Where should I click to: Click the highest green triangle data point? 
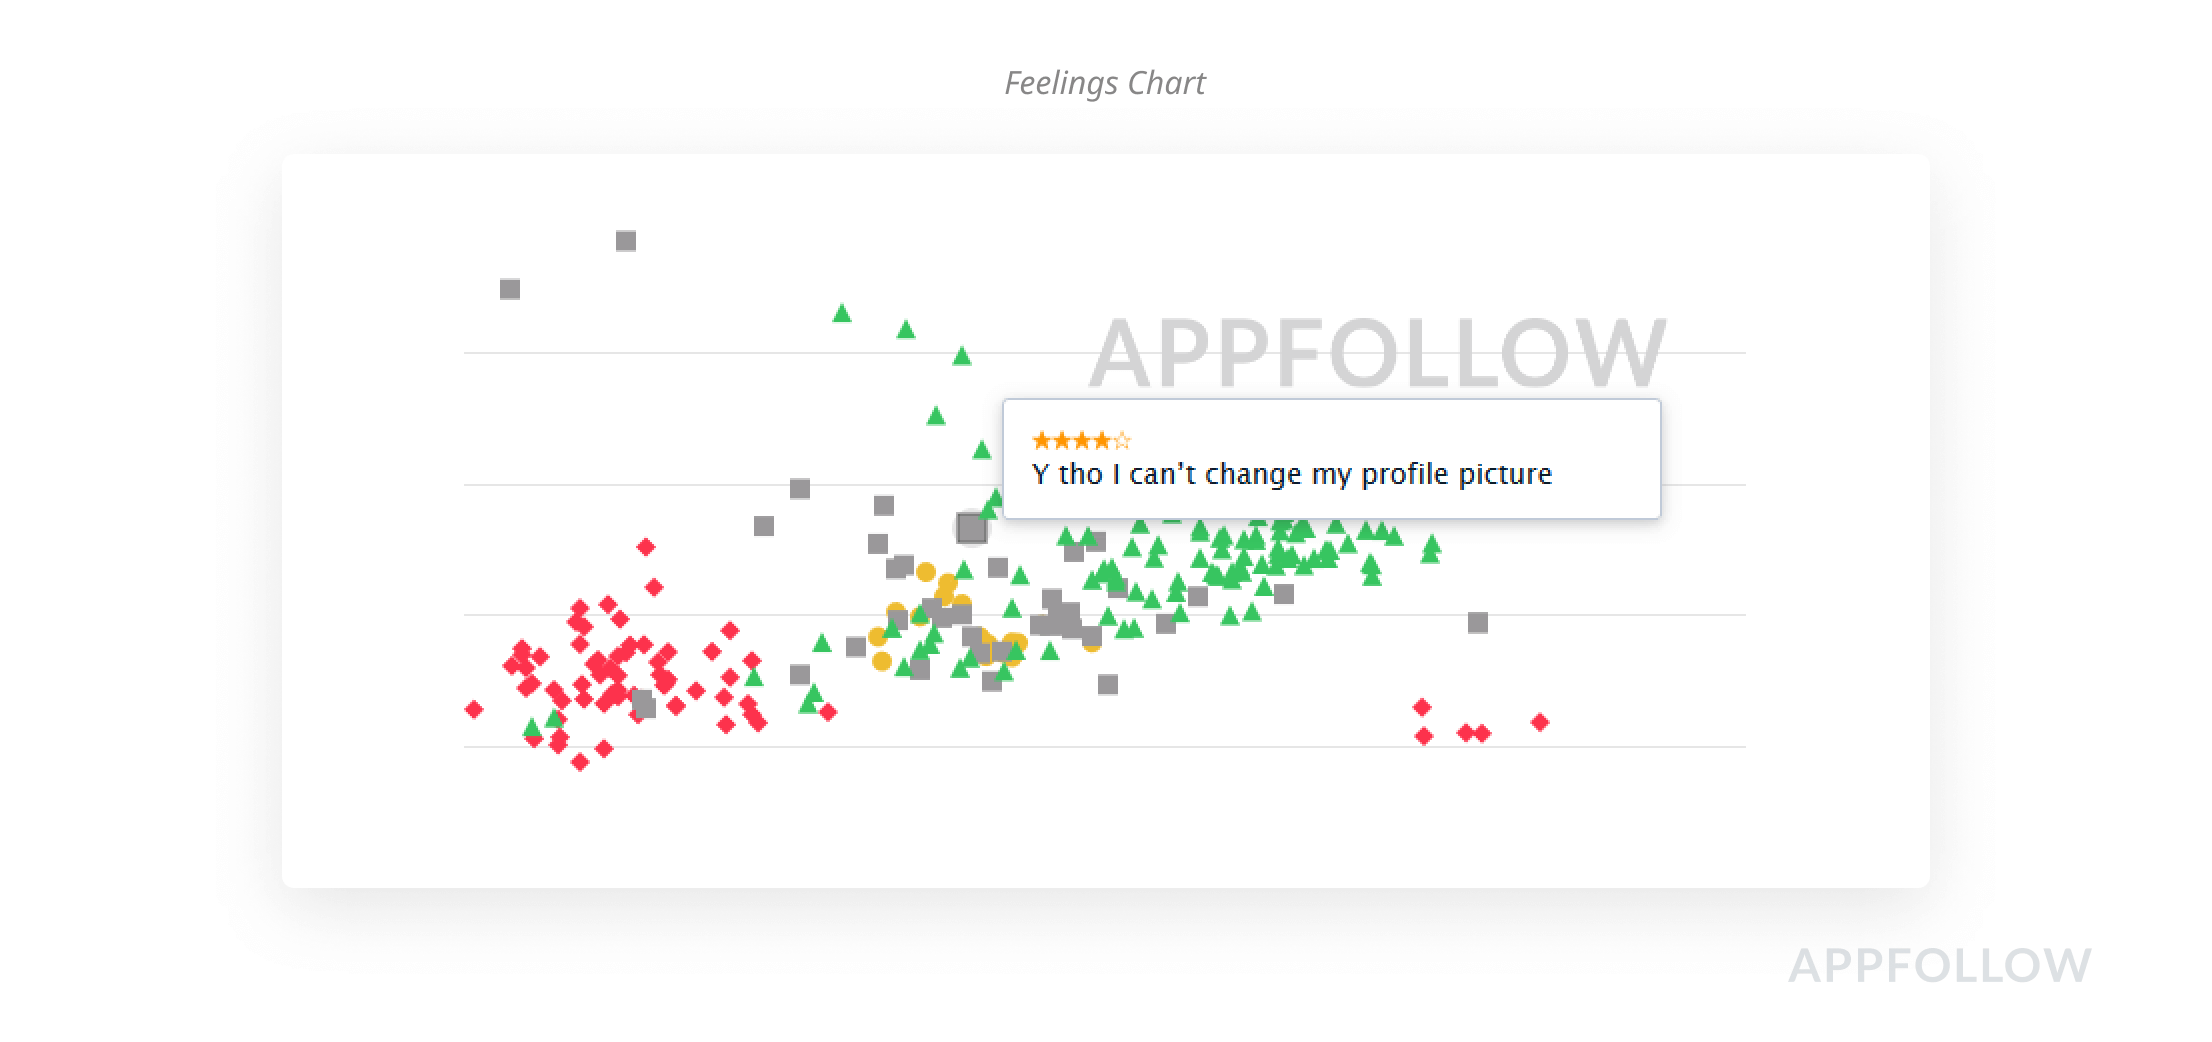[842, 314]
